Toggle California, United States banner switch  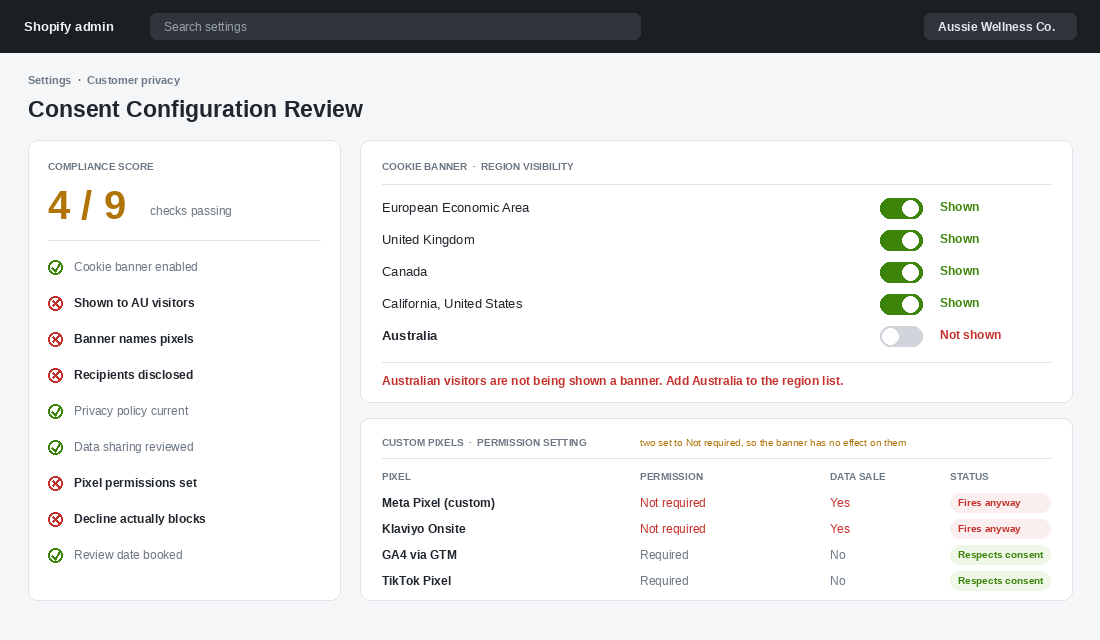[901, 304]
